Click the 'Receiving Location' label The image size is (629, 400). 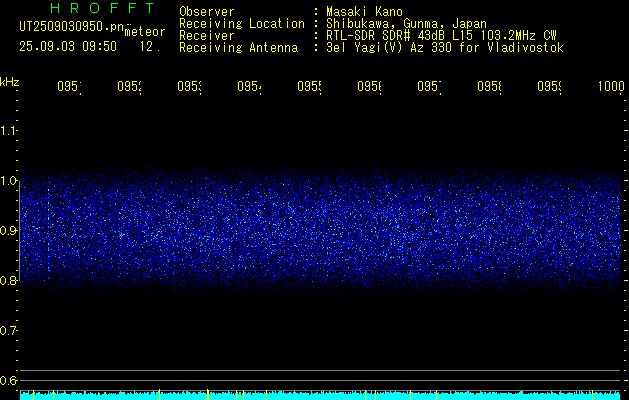(242, 24)
